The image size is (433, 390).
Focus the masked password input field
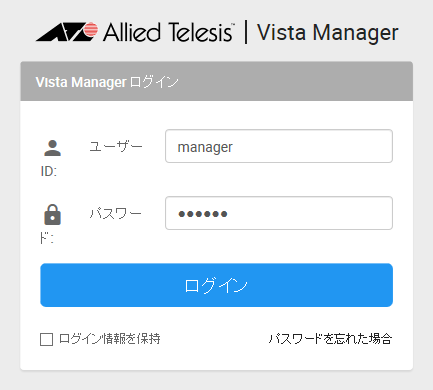coord(279,213)
